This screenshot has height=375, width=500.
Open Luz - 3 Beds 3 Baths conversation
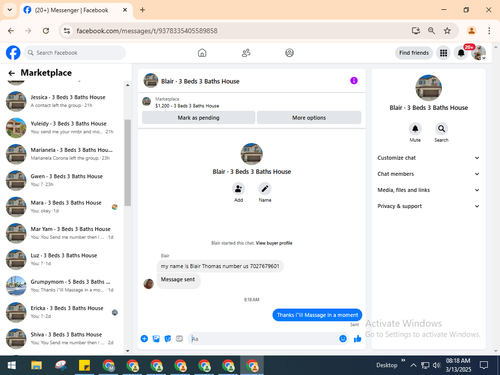63,259
